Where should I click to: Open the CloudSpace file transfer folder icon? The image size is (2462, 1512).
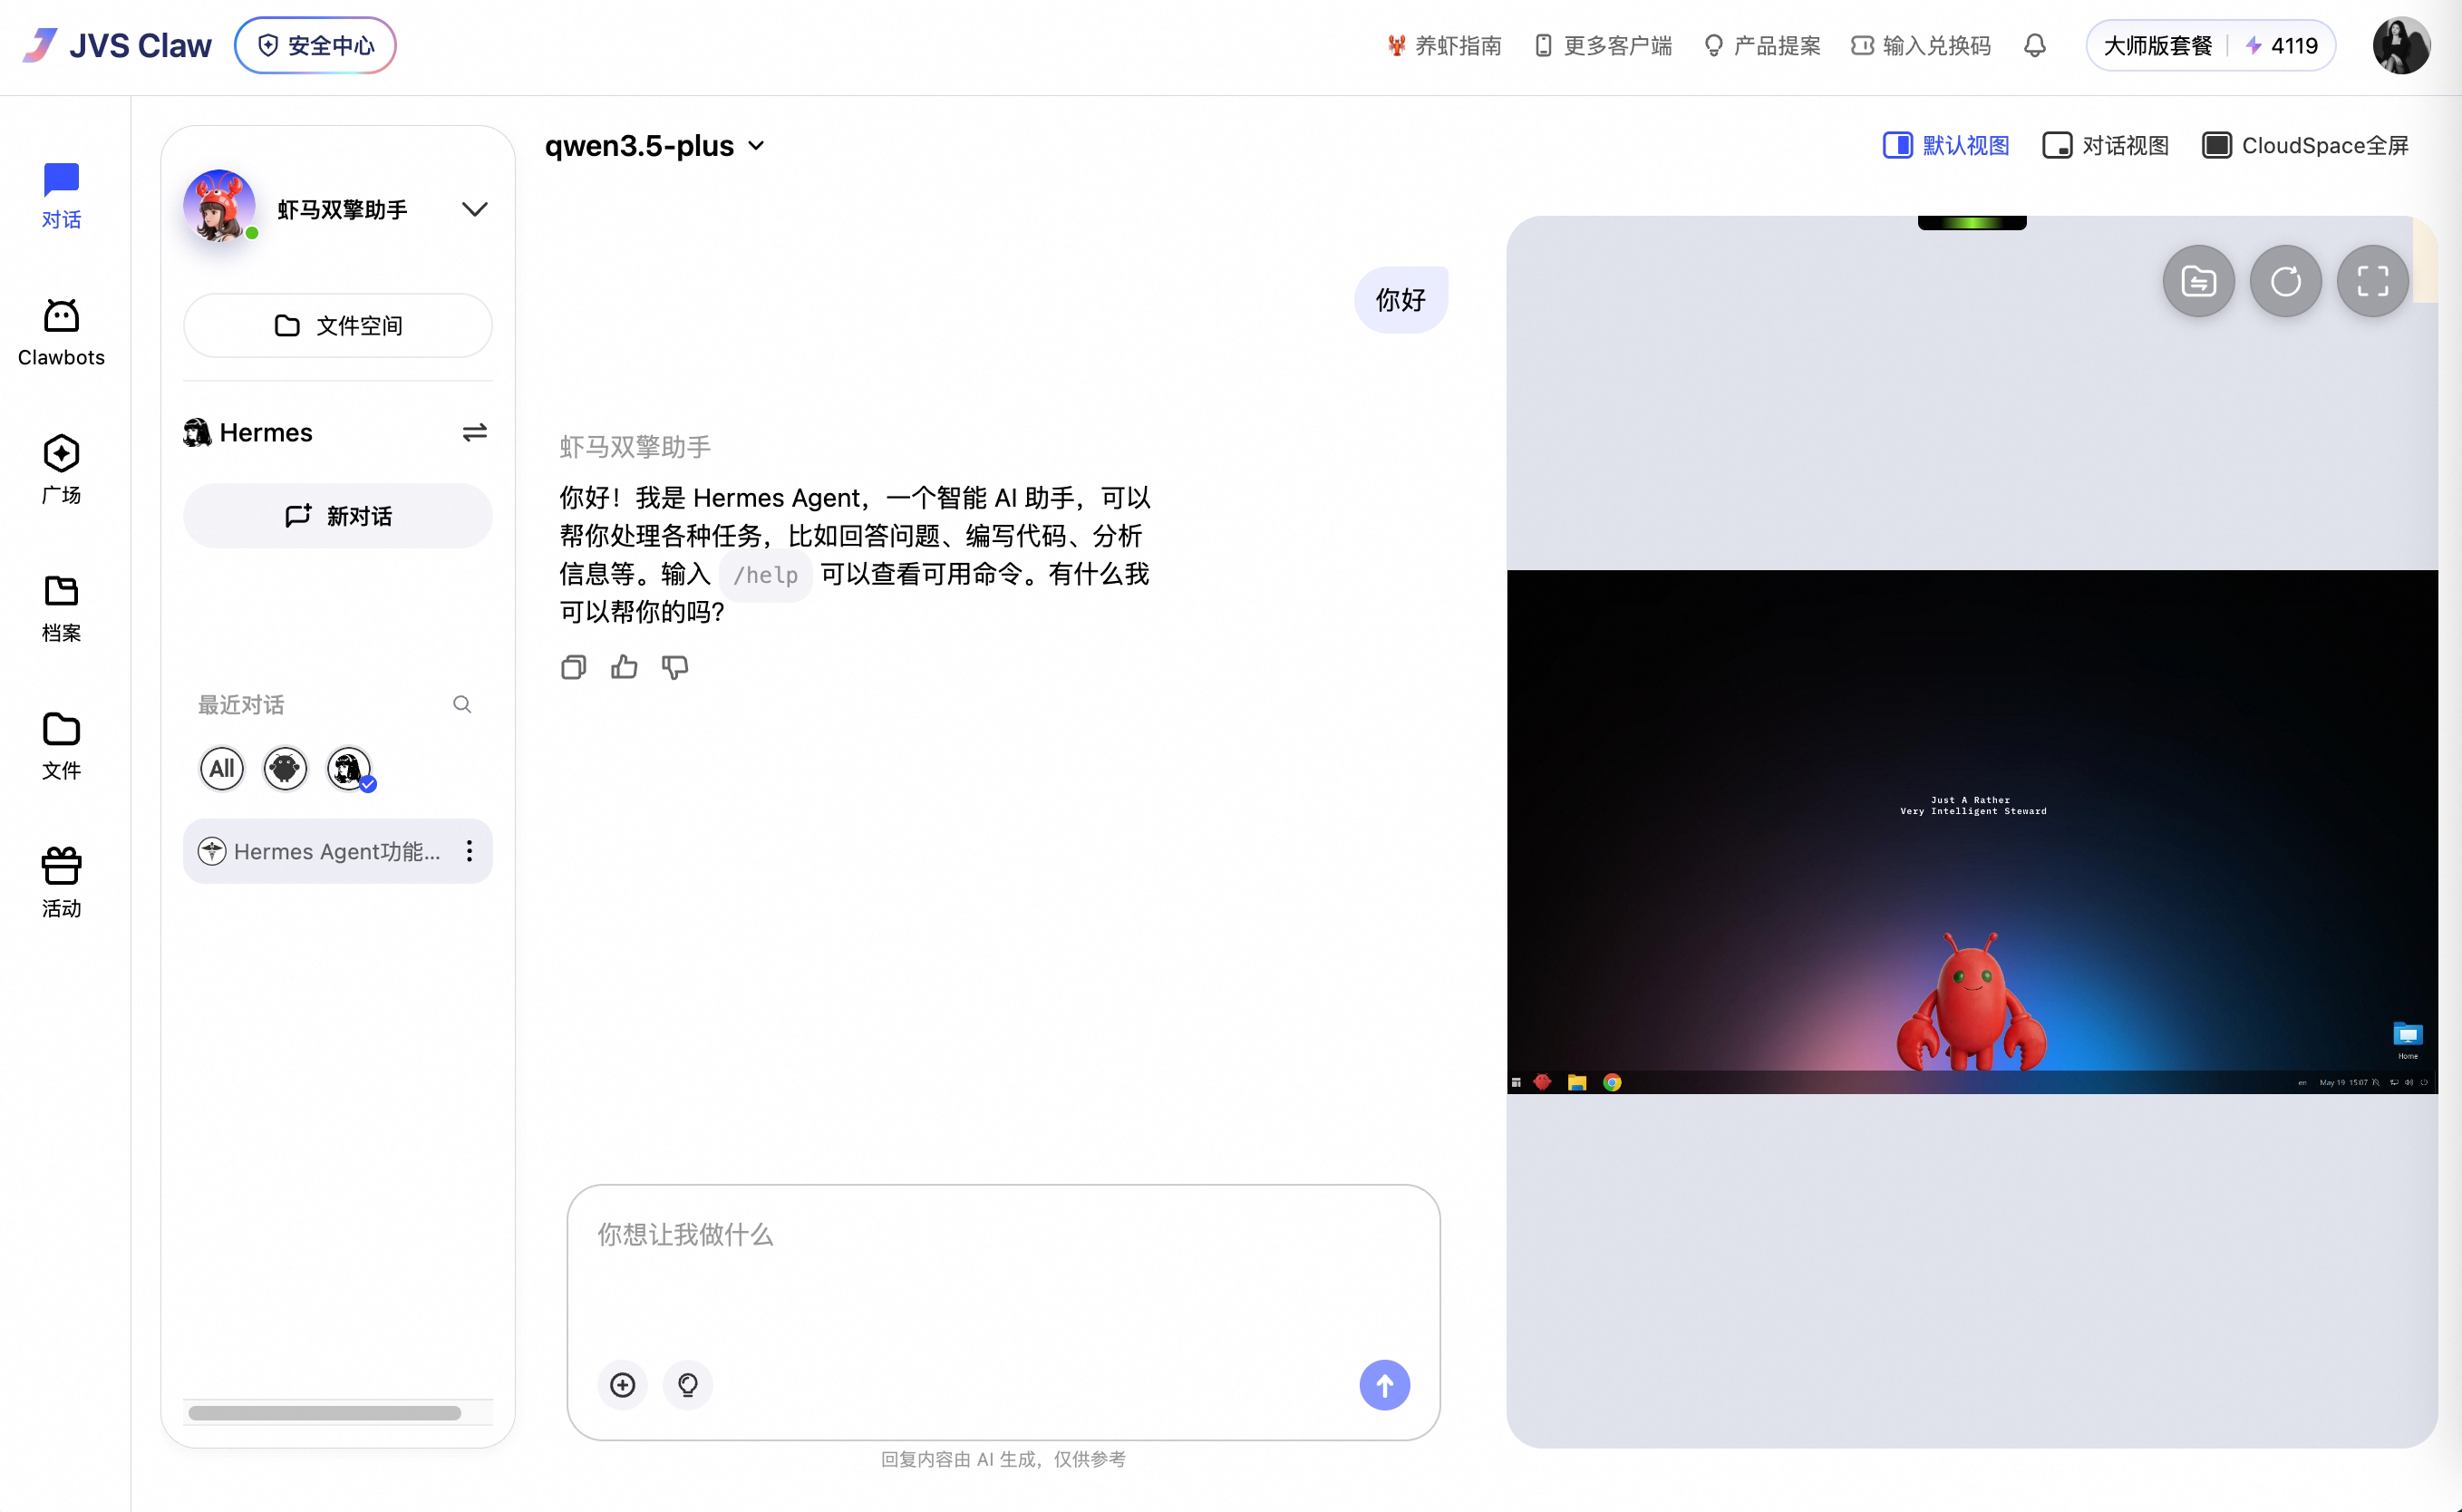(2198, 282)
